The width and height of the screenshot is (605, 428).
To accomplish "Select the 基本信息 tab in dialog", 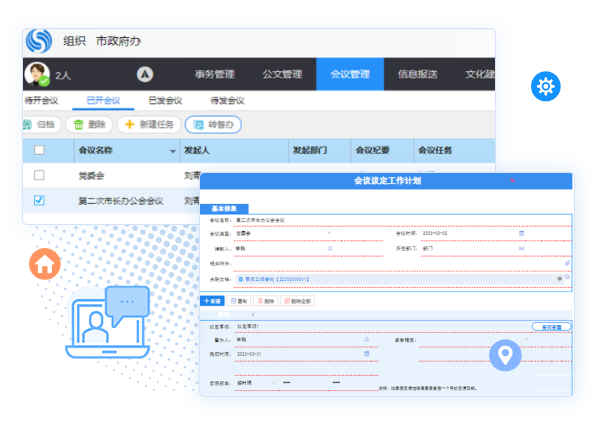I will 224,209.
